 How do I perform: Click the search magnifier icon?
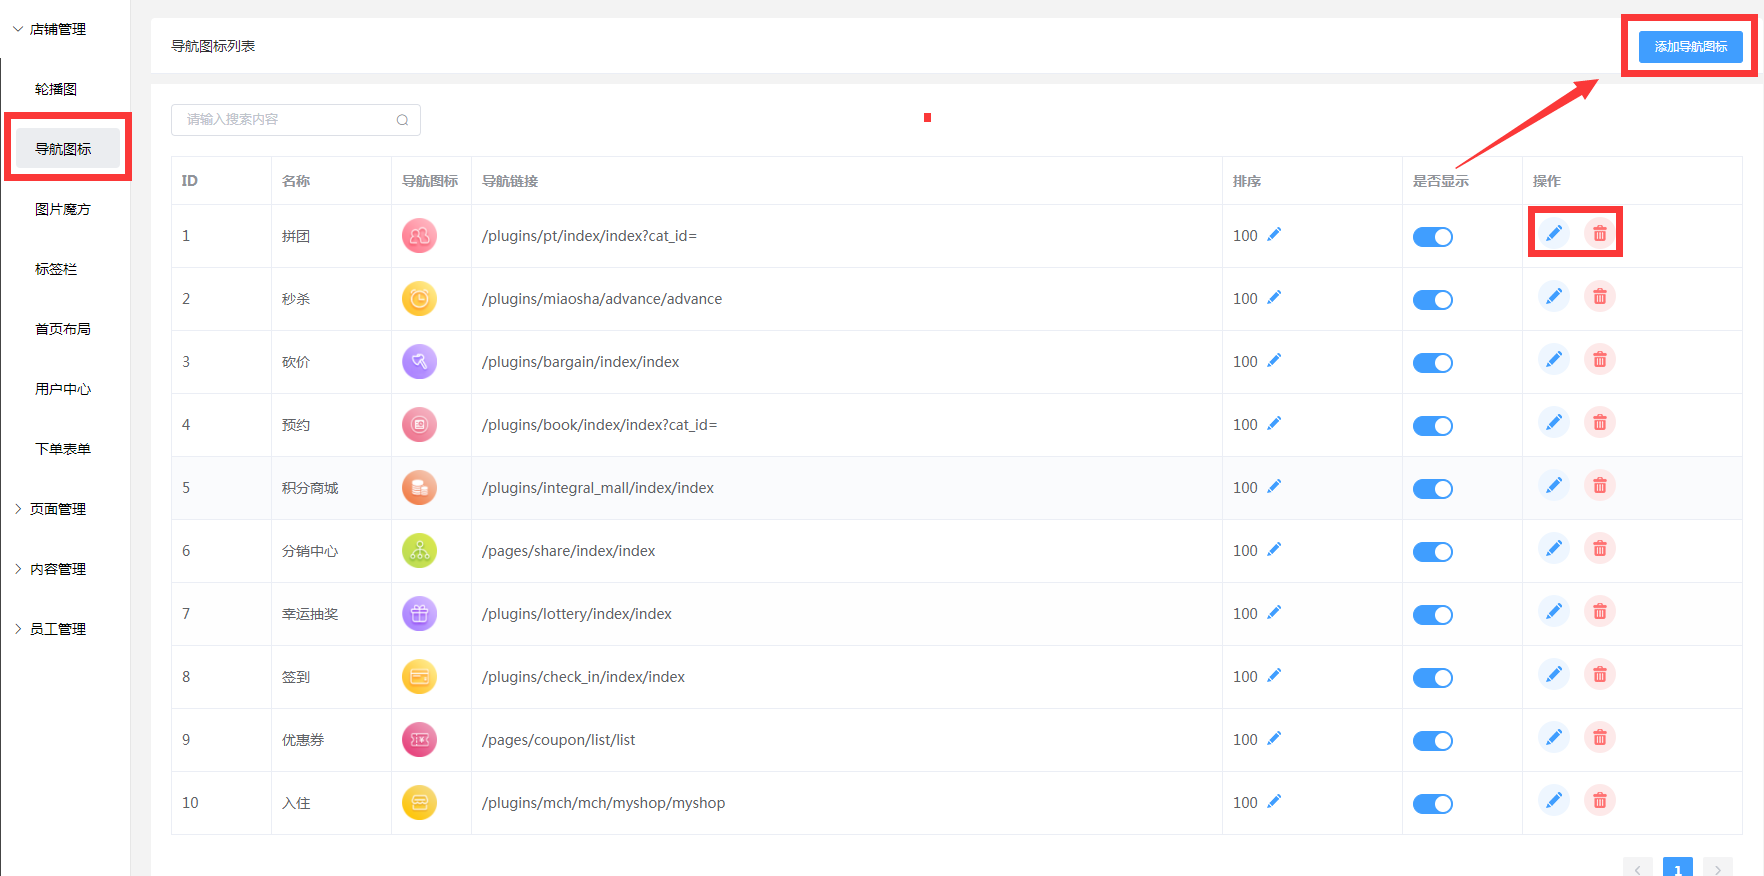pyautogui.click(x=402, y=120)
